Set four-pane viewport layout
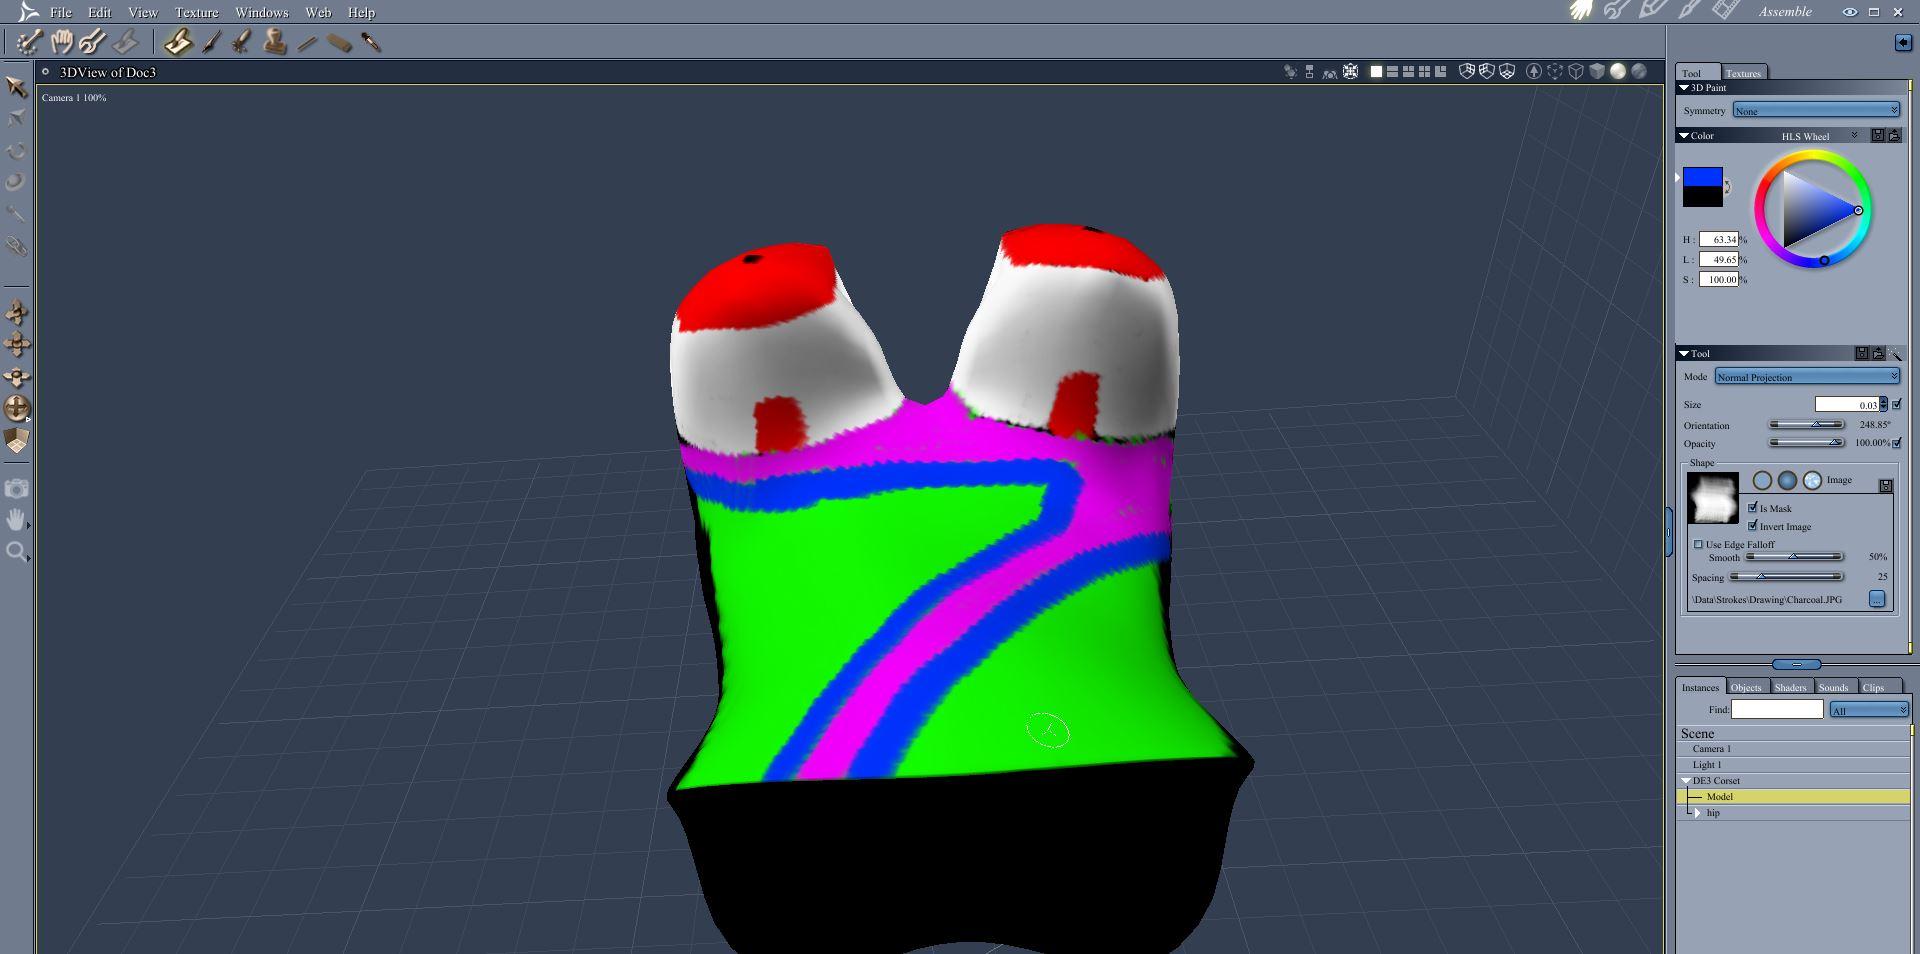This screenshot has height=954, width=1920. 1424,71
